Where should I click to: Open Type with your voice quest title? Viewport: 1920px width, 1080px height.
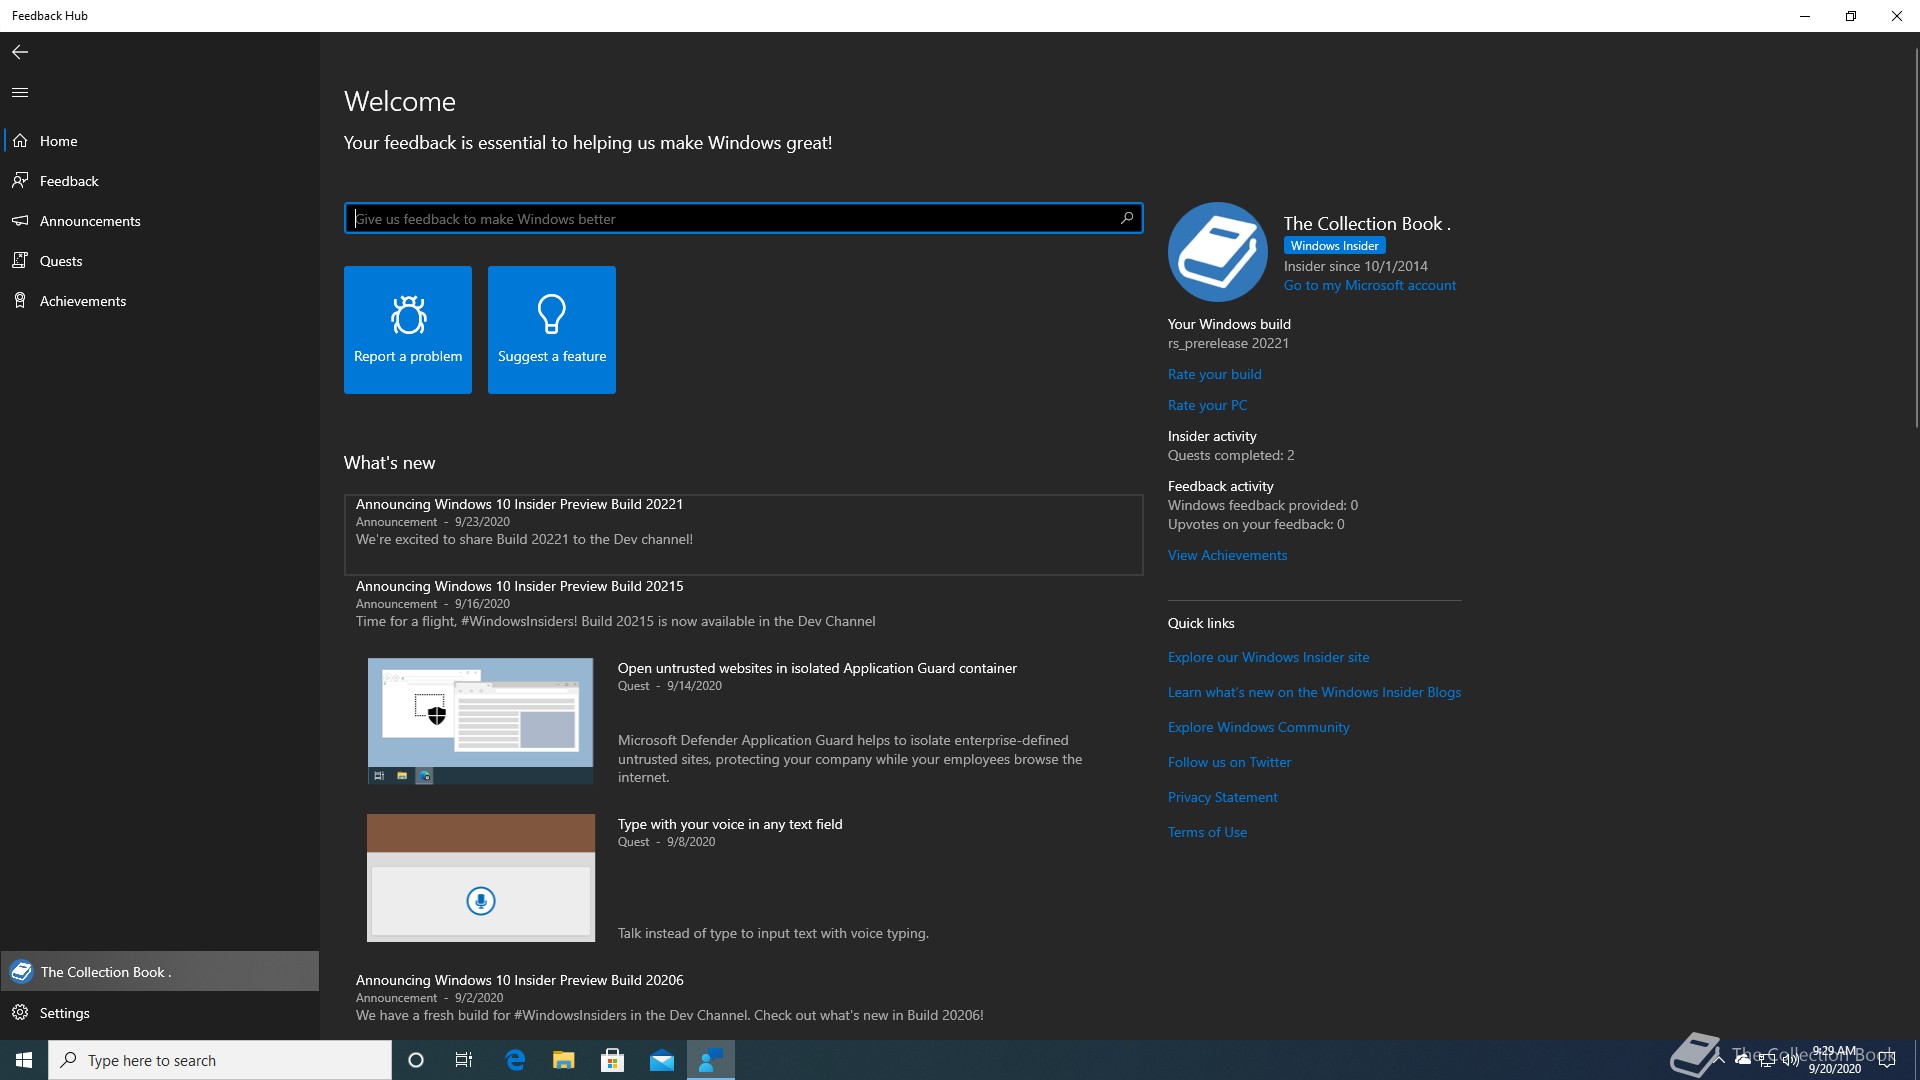tap(730, 824)
